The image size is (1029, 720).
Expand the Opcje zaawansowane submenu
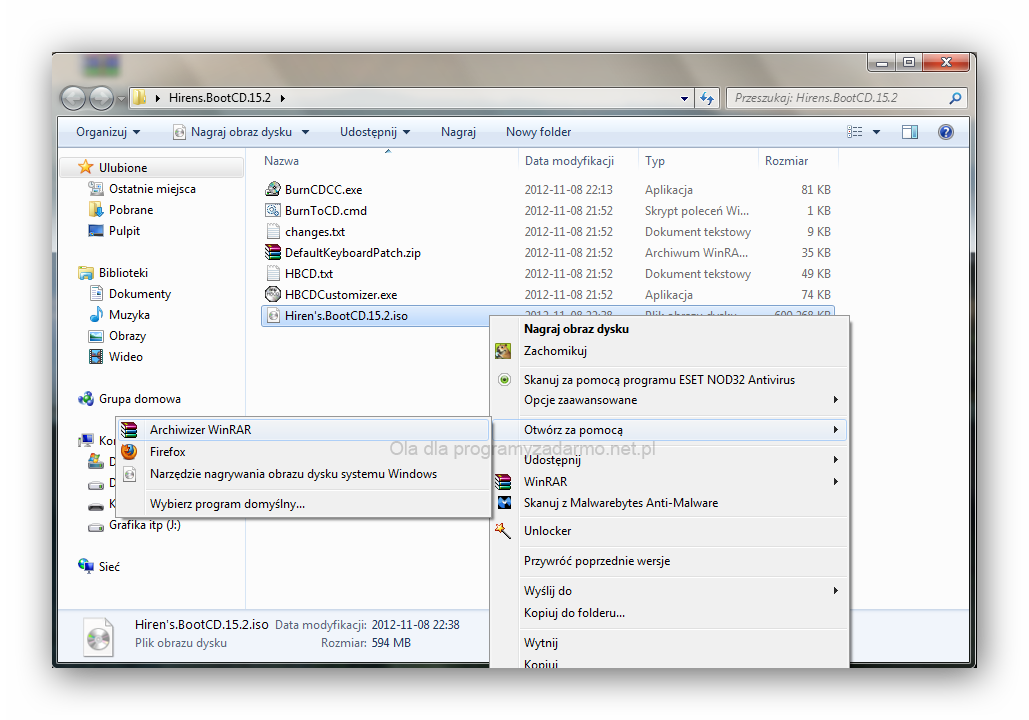(x=835, y=400)
